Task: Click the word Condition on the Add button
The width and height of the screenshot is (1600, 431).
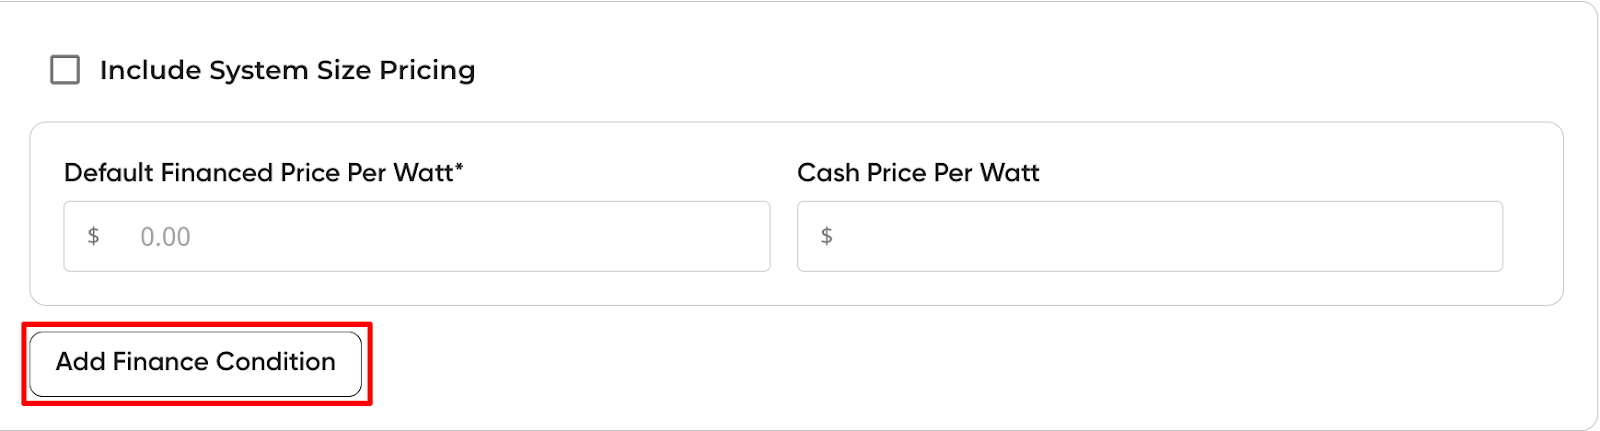Action: tap(276, 362)
